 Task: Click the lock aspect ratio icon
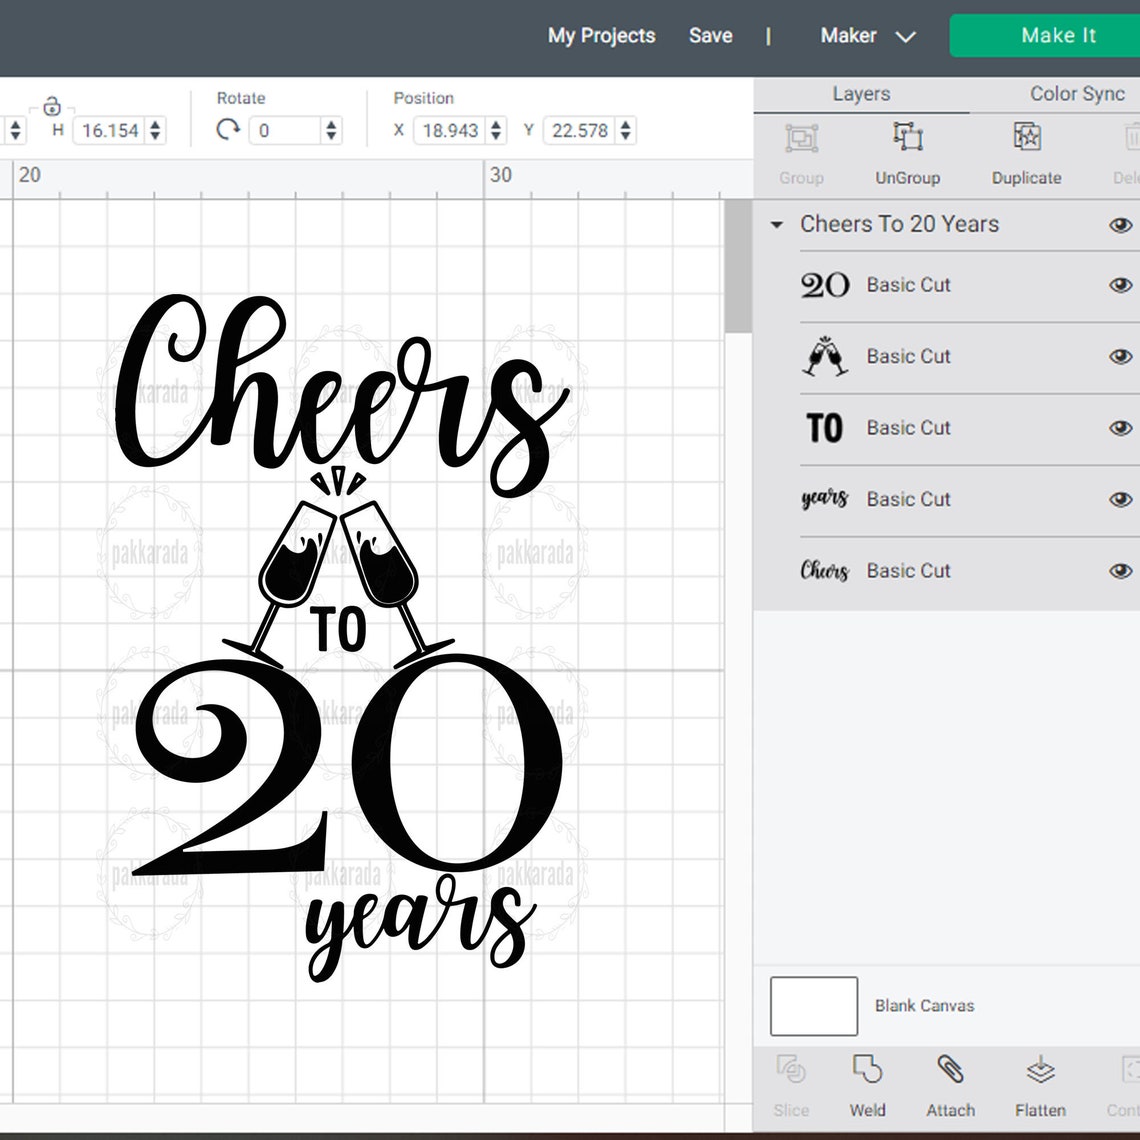[x=52, y=105]
